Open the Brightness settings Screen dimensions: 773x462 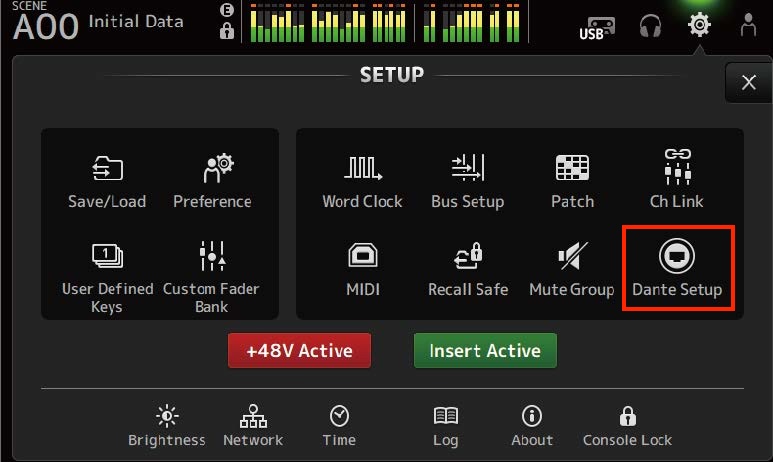click(167, 426)
